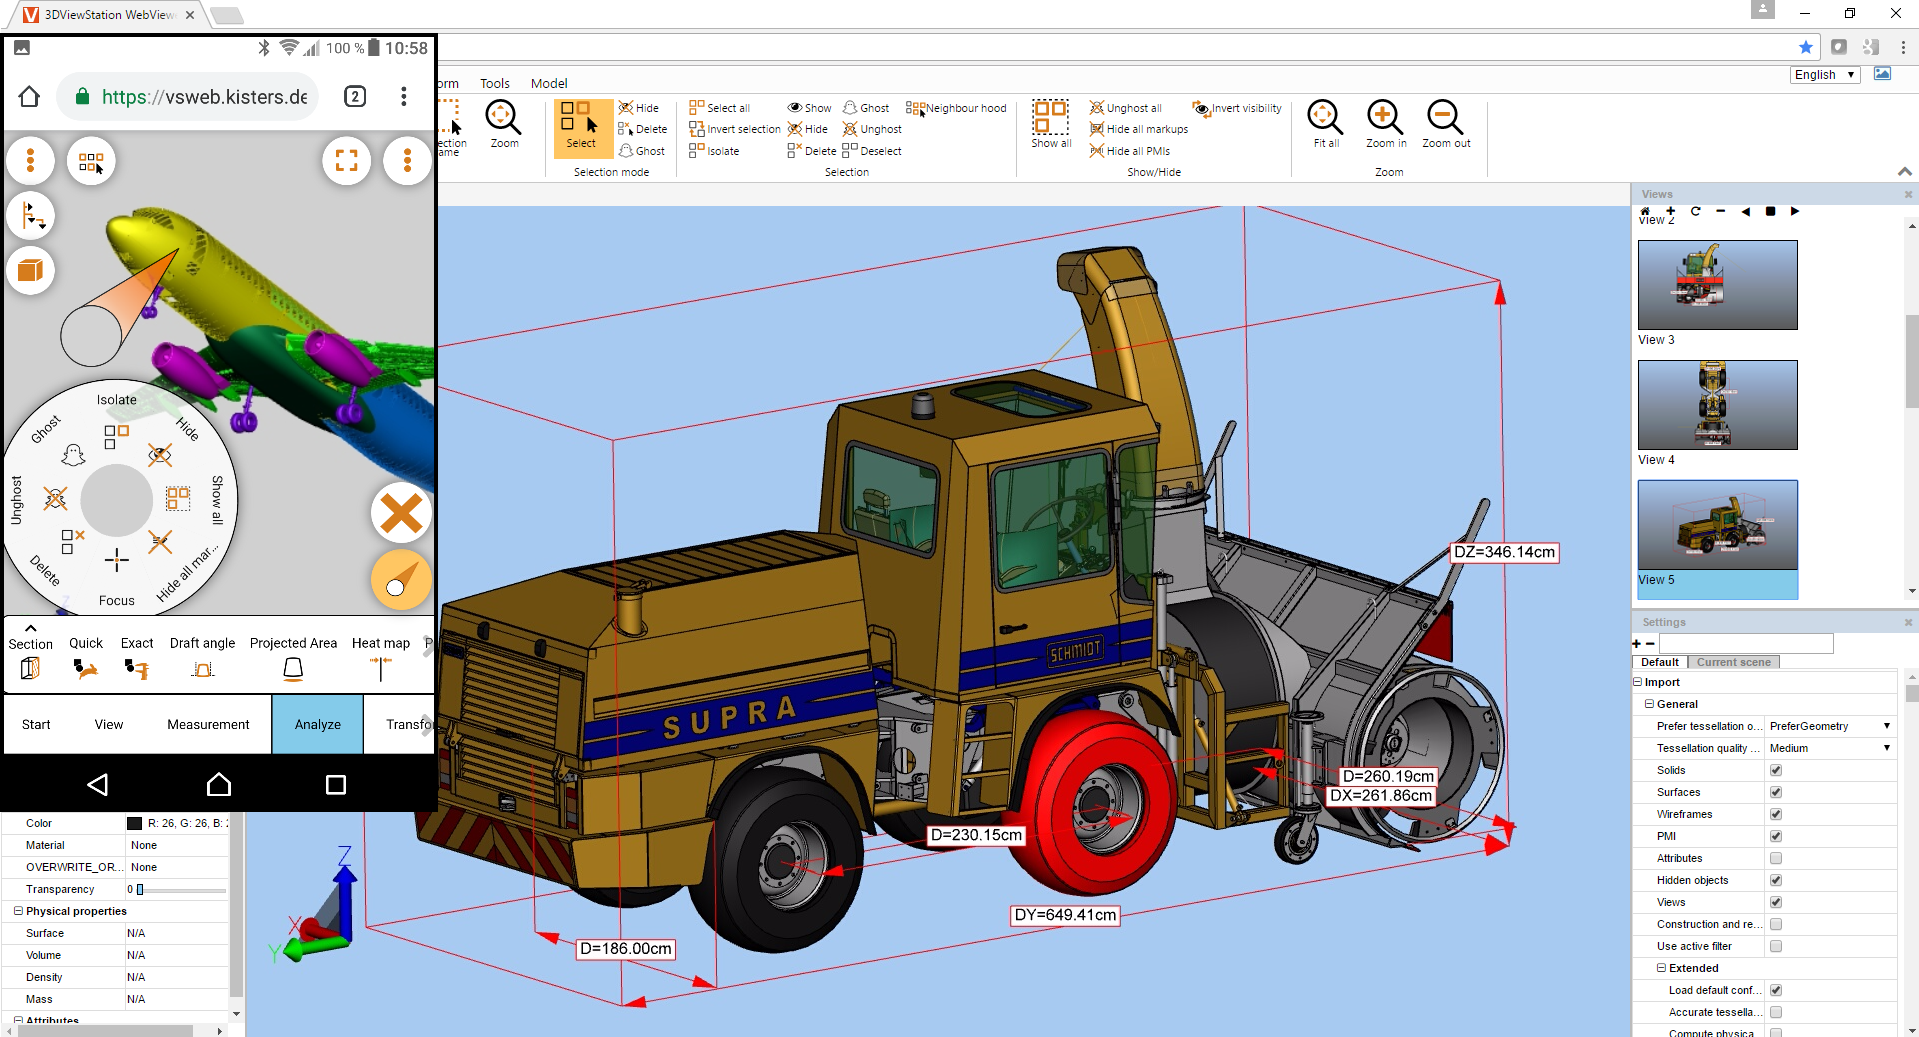Click the Show all icon in ribbon
Screen dimensions: 1919x1037
(1050, 118)
